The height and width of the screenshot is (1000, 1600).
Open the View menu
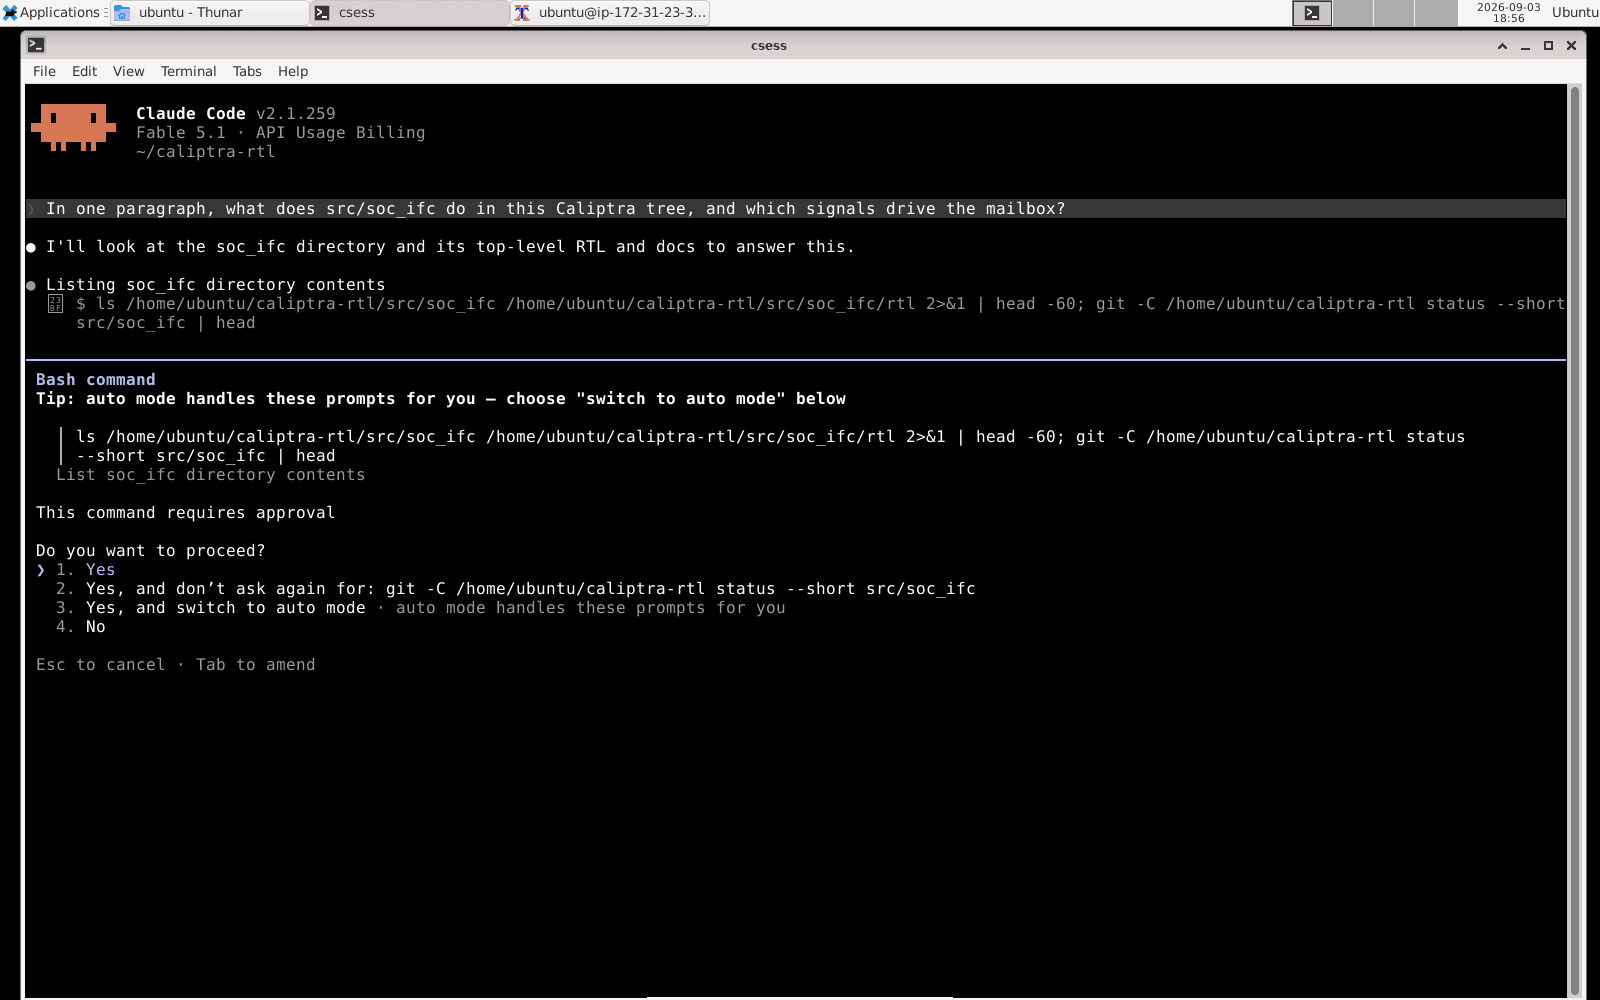(128, 71)
